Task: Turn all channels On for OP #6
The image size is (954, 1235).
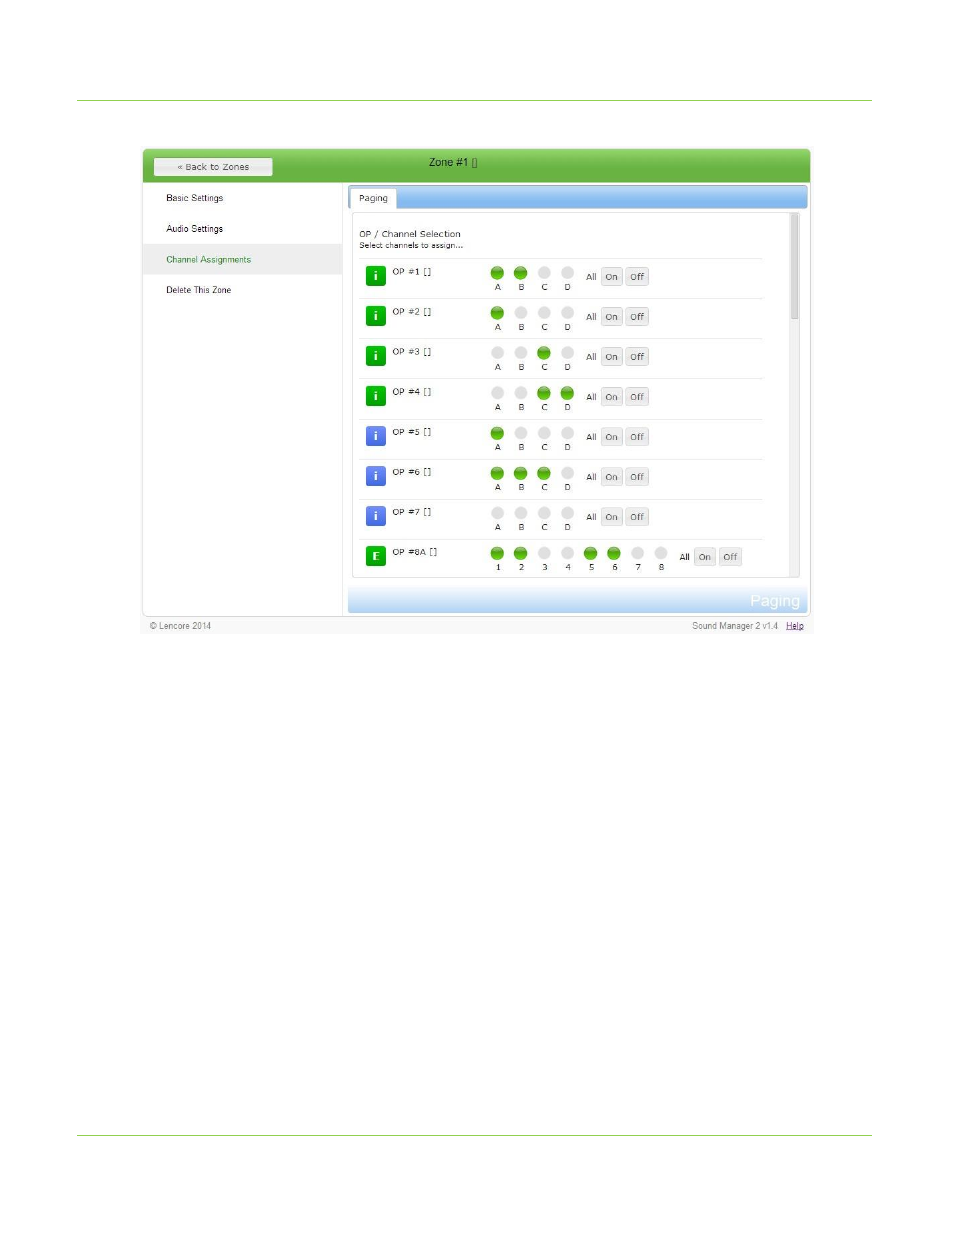Action: (612, 477)
